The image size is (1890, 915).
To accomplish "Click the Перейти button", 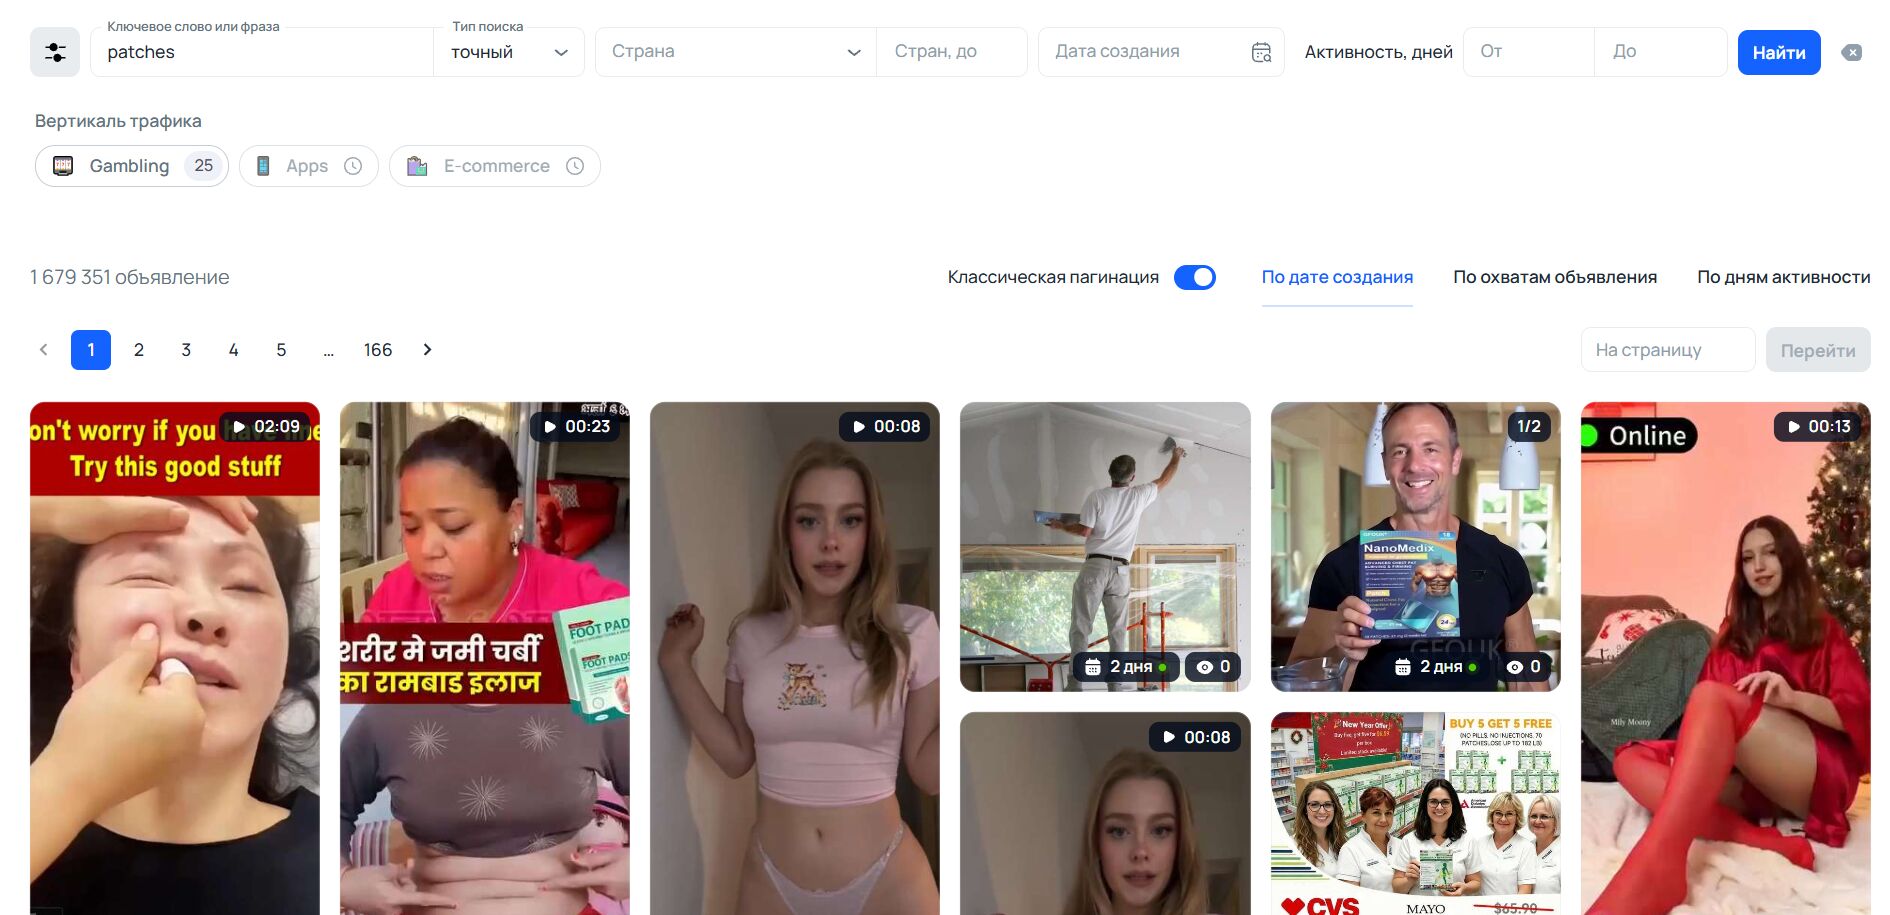I will click(1818, 350).
